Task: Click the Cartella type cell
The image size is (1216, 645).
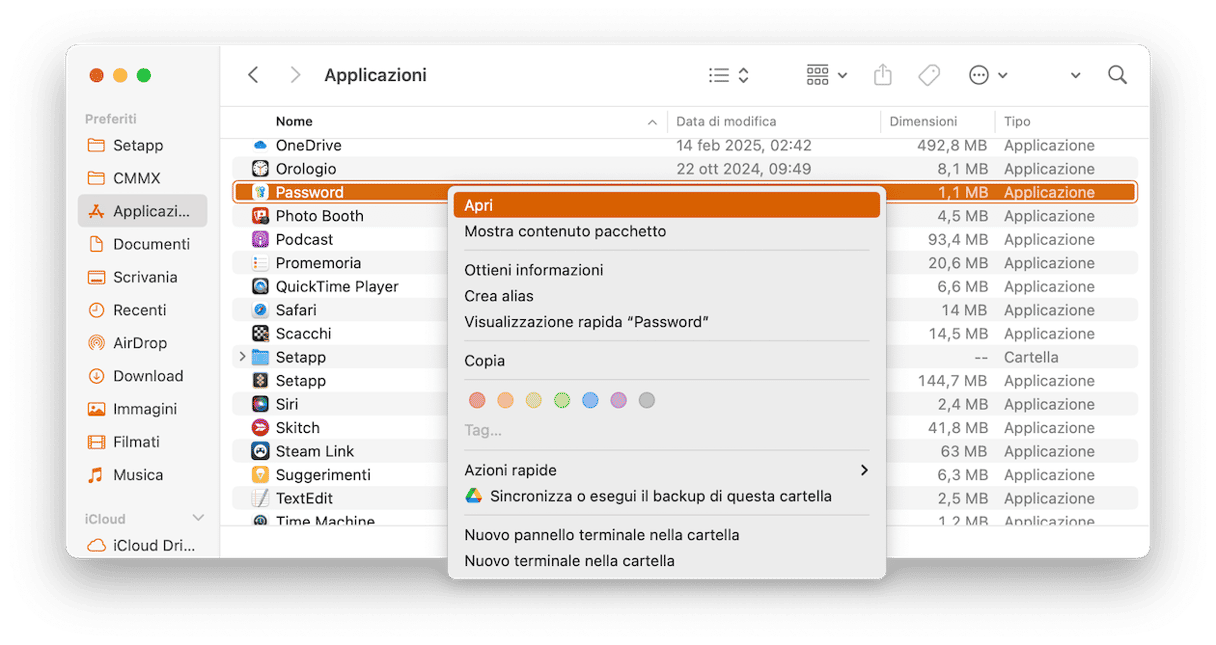Action: 1031,357
